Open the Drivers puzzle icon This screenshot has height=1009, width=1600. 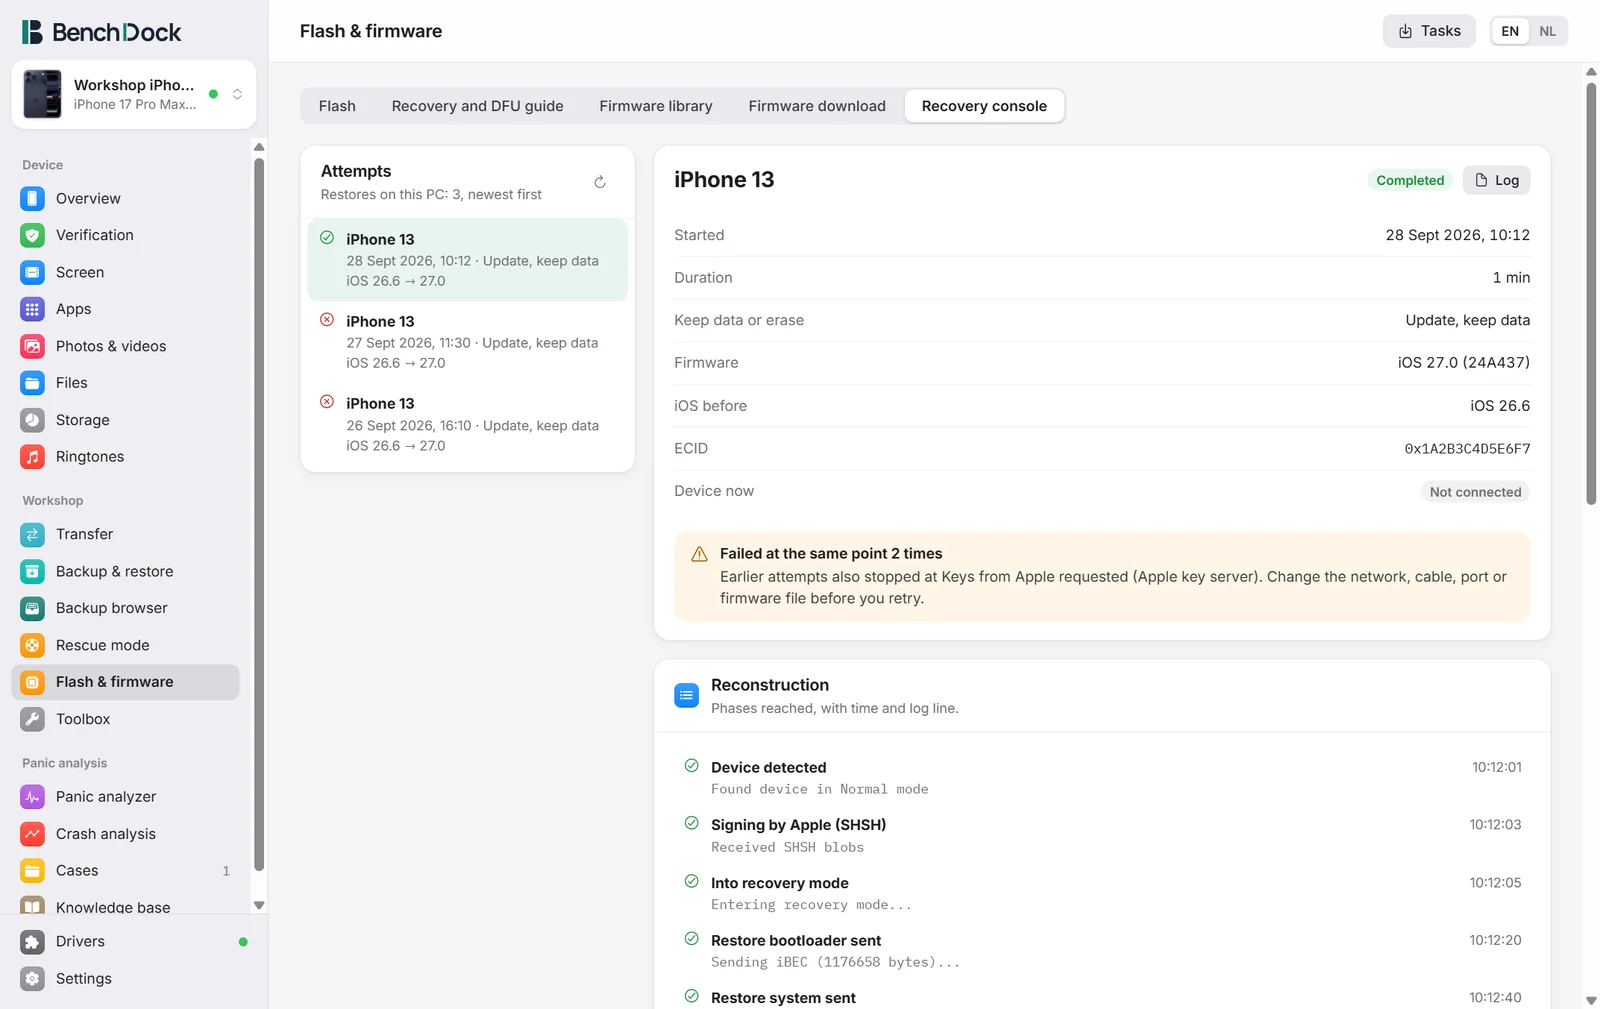point(32,942)
